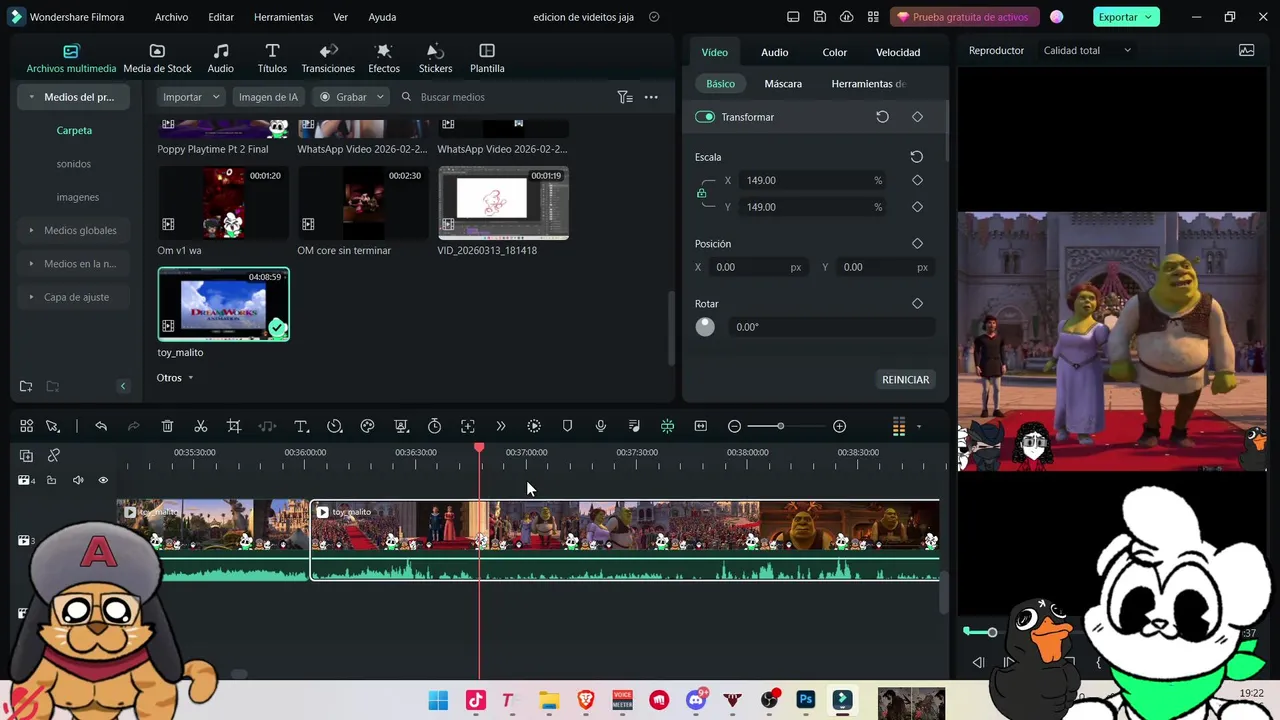This screenshot has height=720, width=1280.
Task: Delete the selected clip with trash icon
Action: 167,426
